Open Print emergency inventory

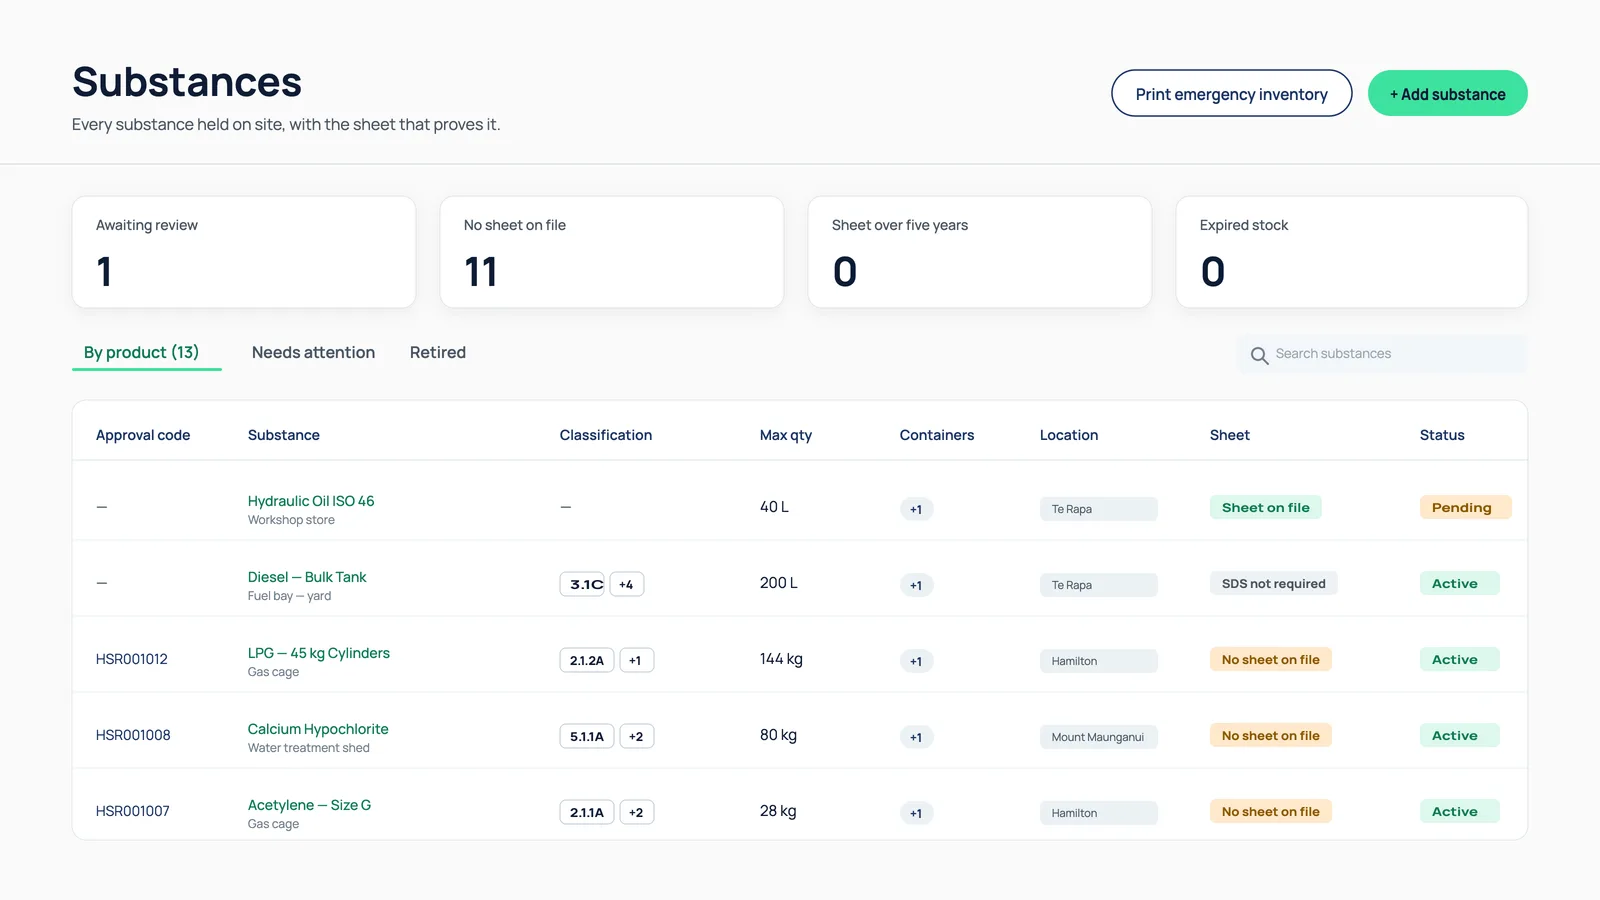(1231, 93)
